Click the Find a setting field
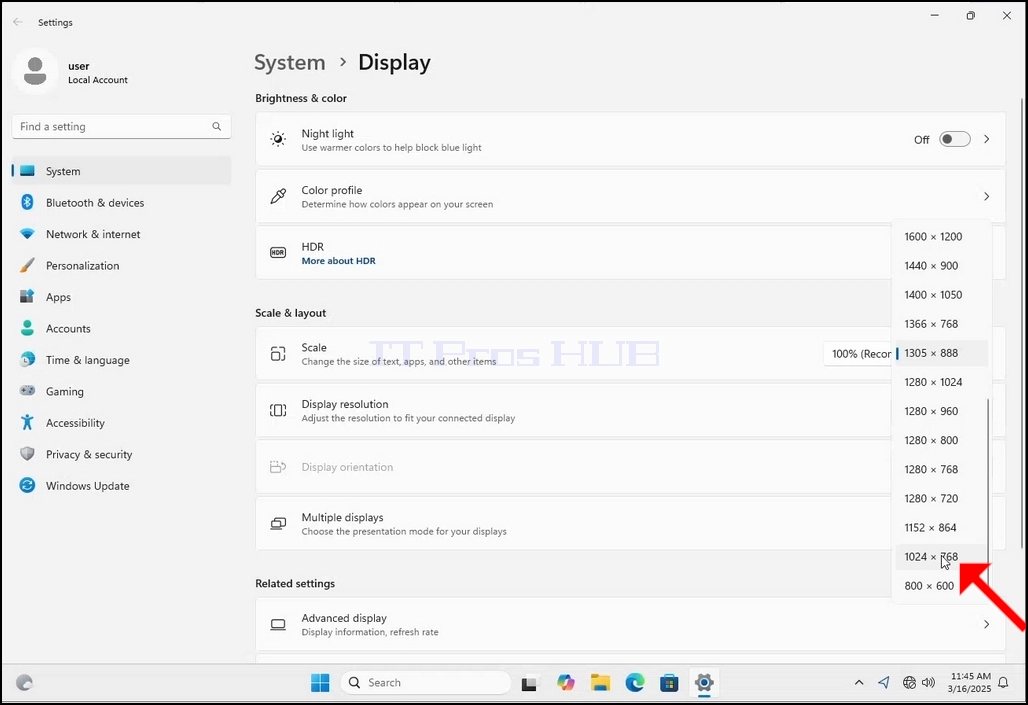This screenshot has height=705, width=1028. tap(121, 127)
